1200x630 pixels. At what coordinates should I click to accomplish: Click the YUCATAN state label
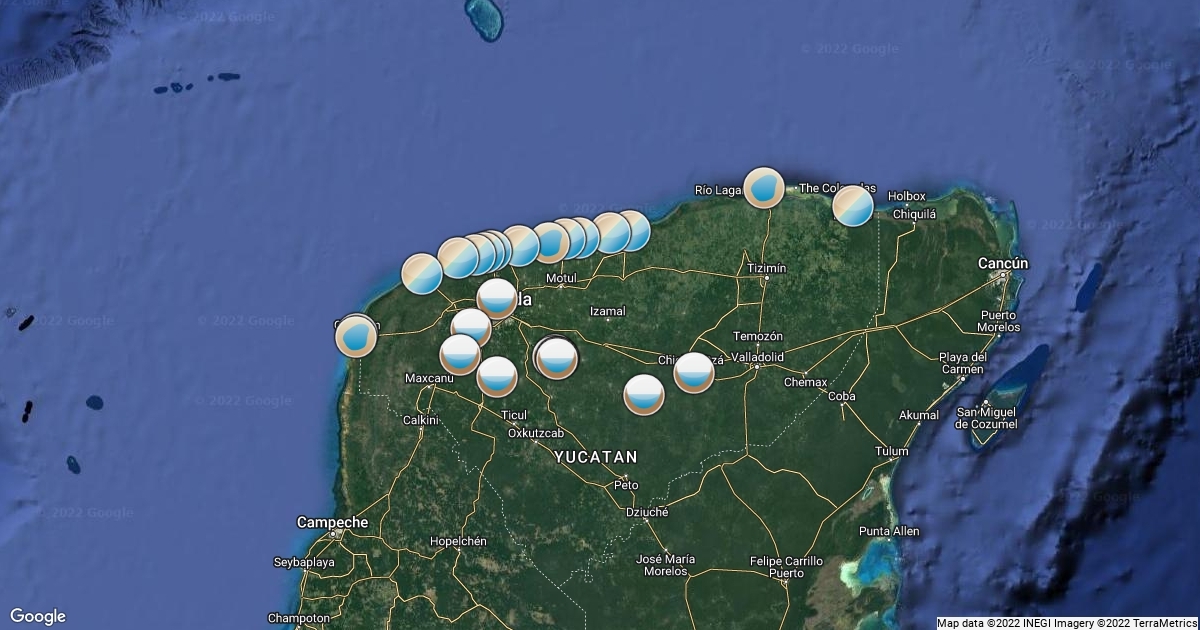[596, 456]
